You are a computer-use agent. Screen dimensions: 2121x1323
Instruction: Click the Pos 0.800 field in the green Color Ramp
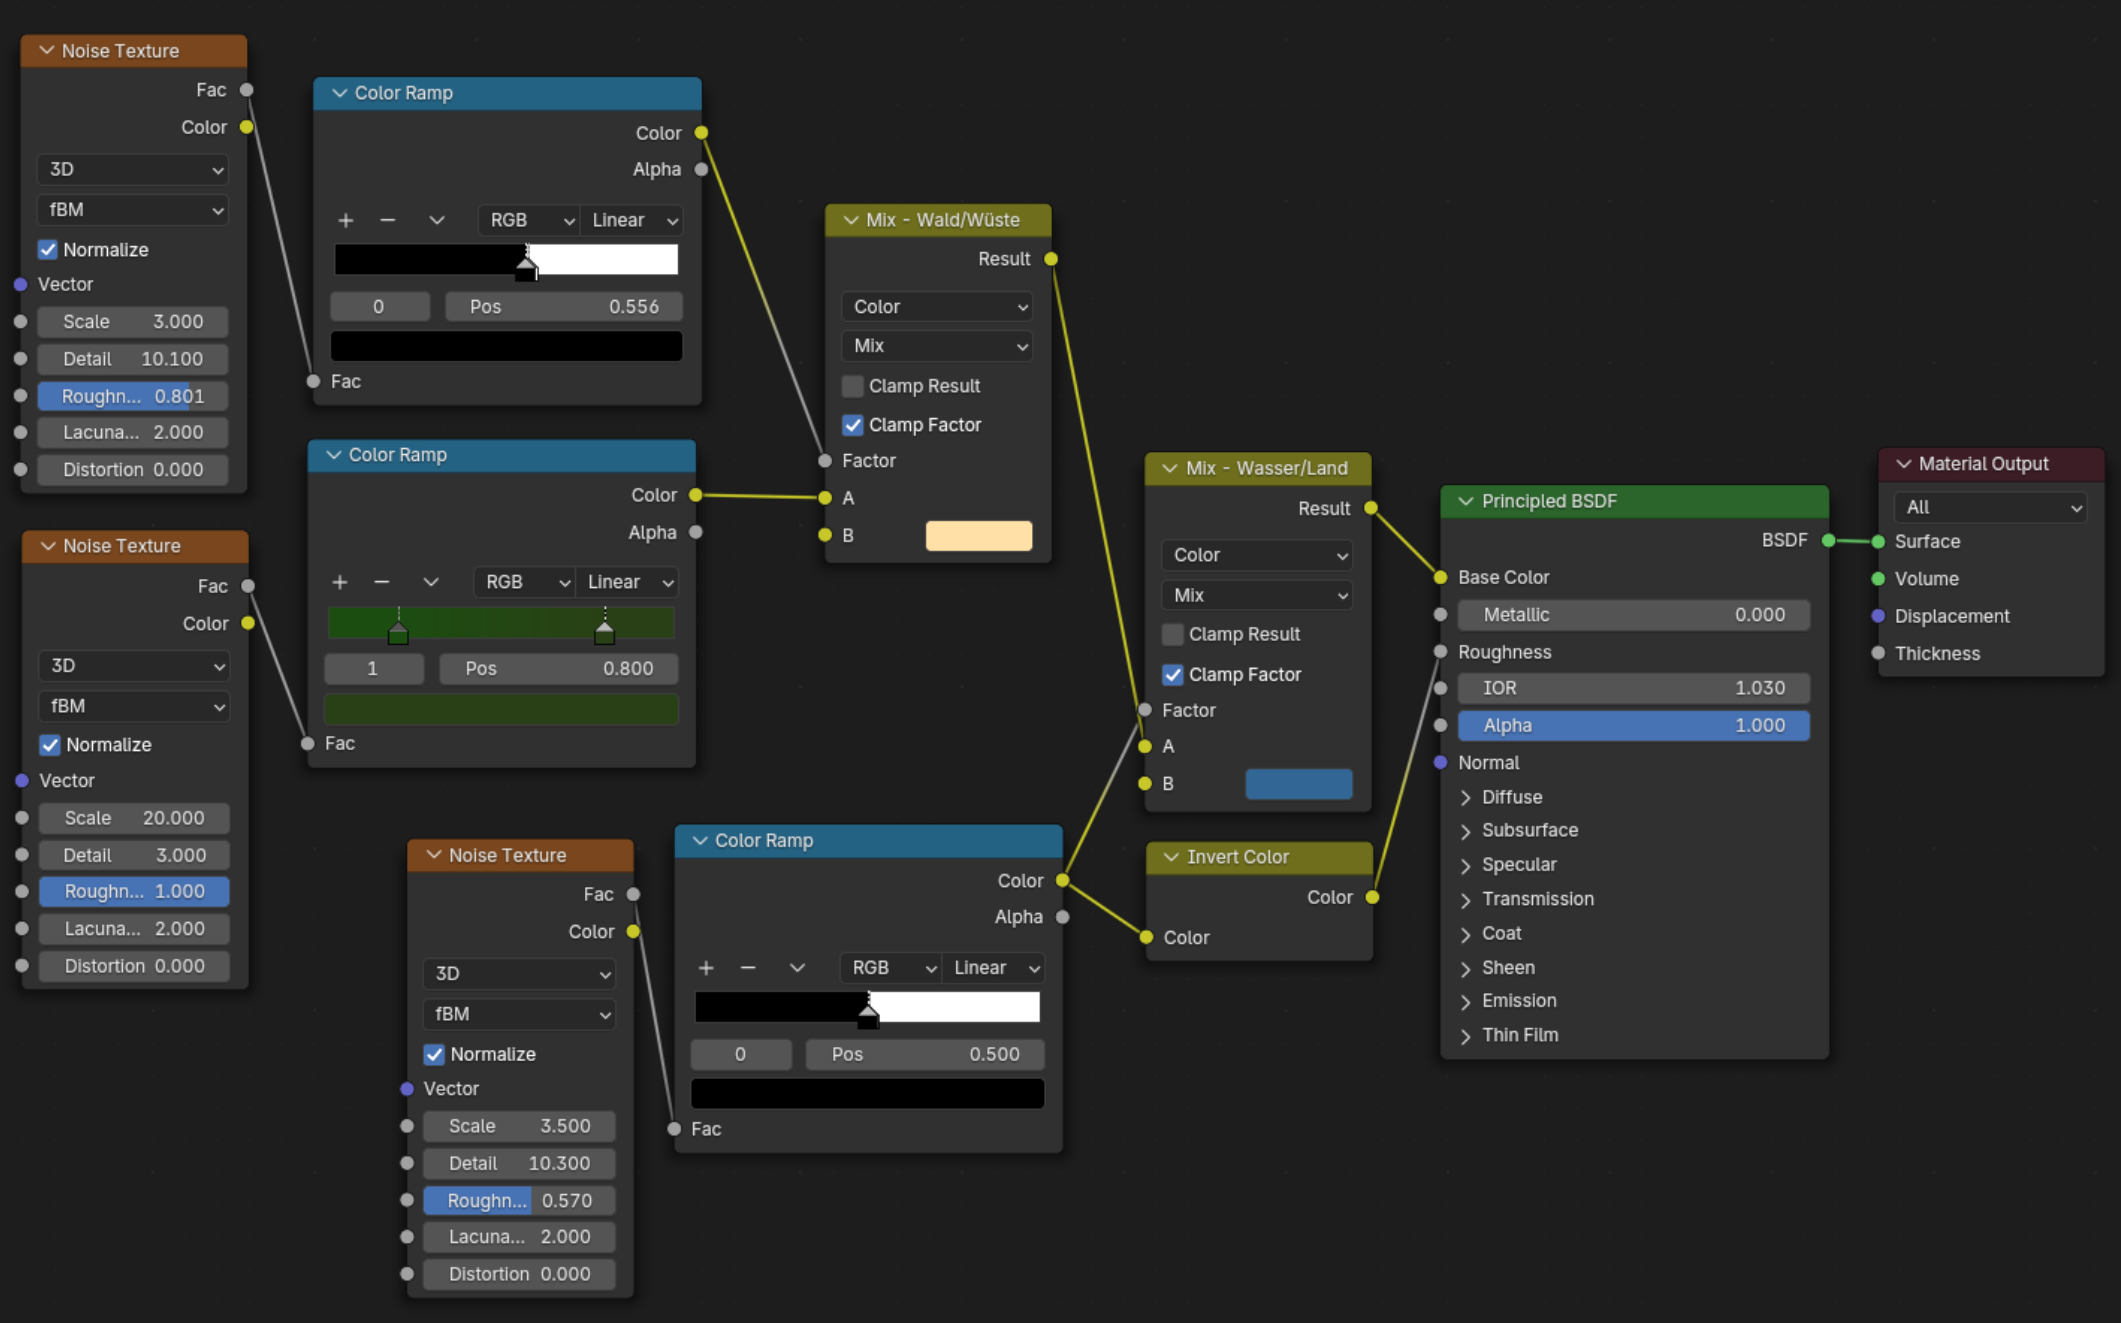pos(558,669)
